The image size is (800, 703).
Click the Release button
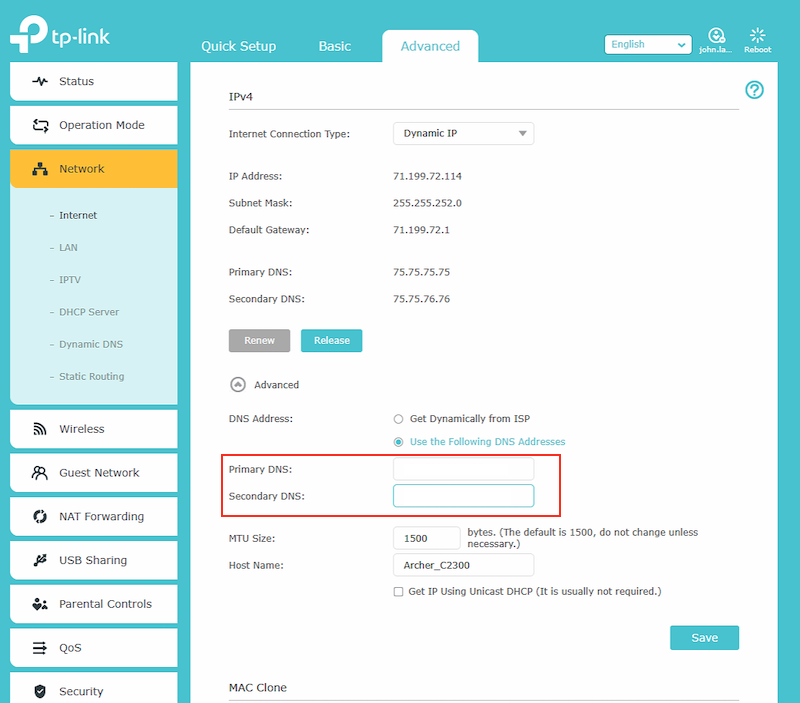[x=332, y=341]
